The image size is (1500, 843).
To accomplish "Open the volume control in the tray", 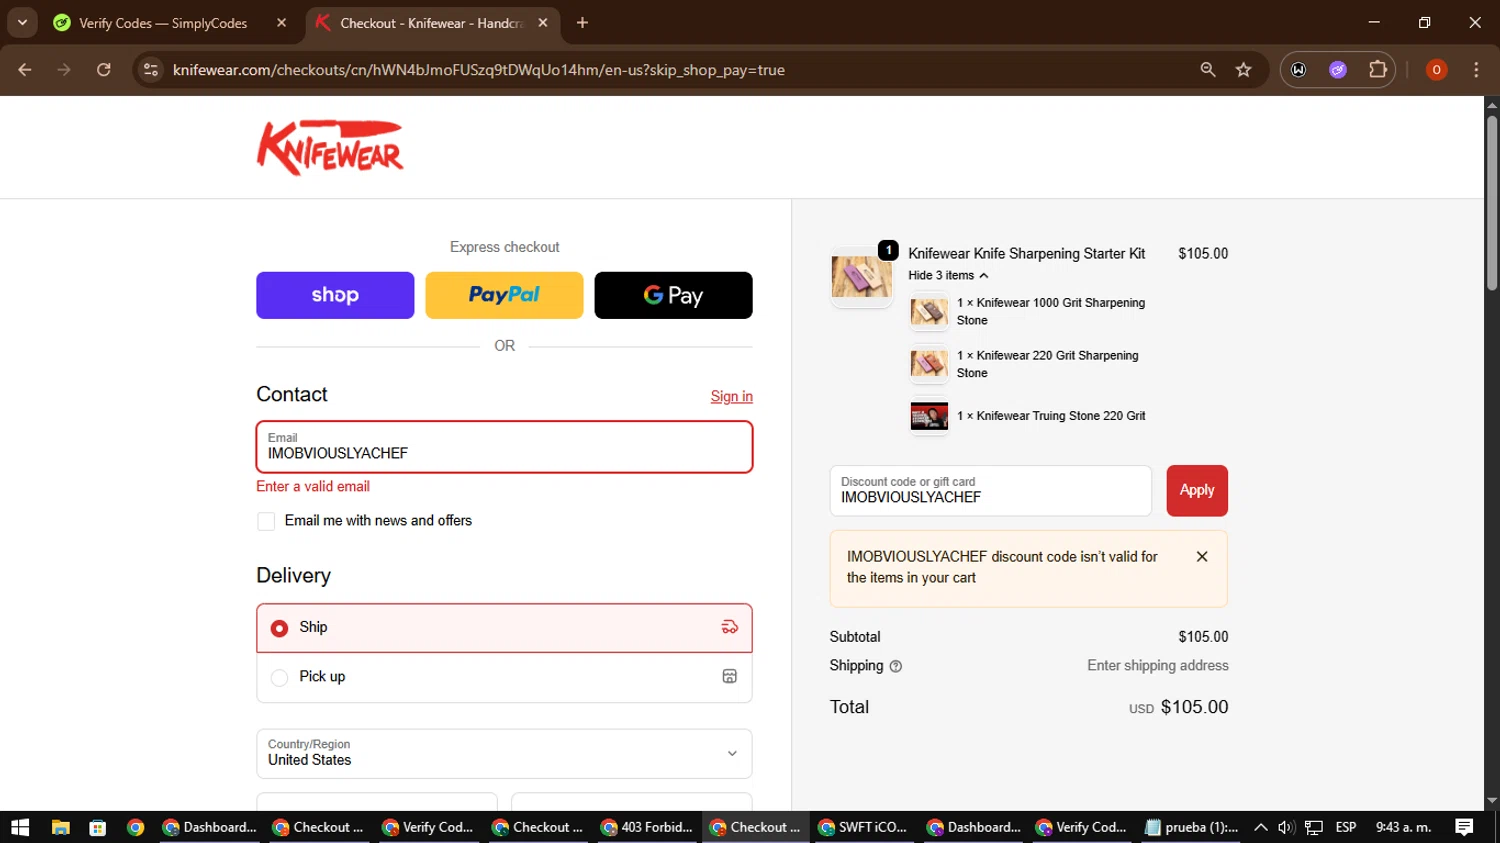I will (1286, 827).
